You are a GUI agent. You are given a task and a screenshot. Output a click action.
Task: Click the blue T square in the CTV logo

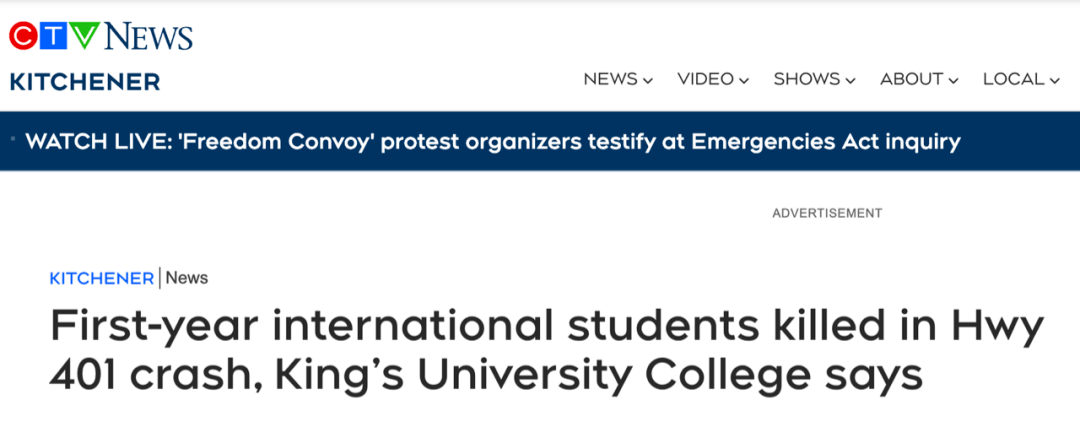point(53,36)
